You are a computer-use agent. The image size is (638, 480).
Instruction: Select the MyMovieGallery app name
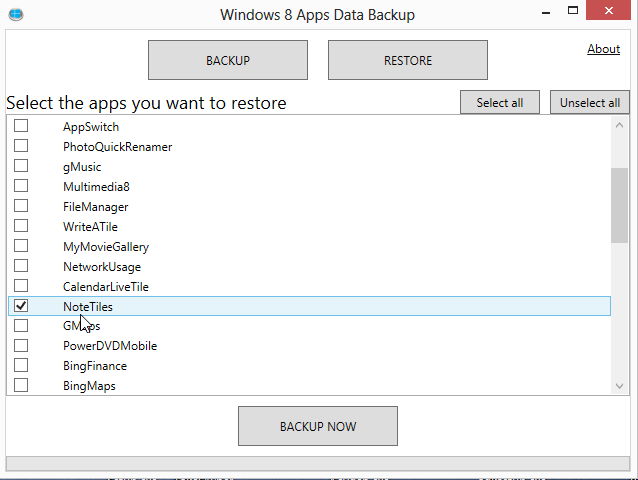tap(106, 247)
